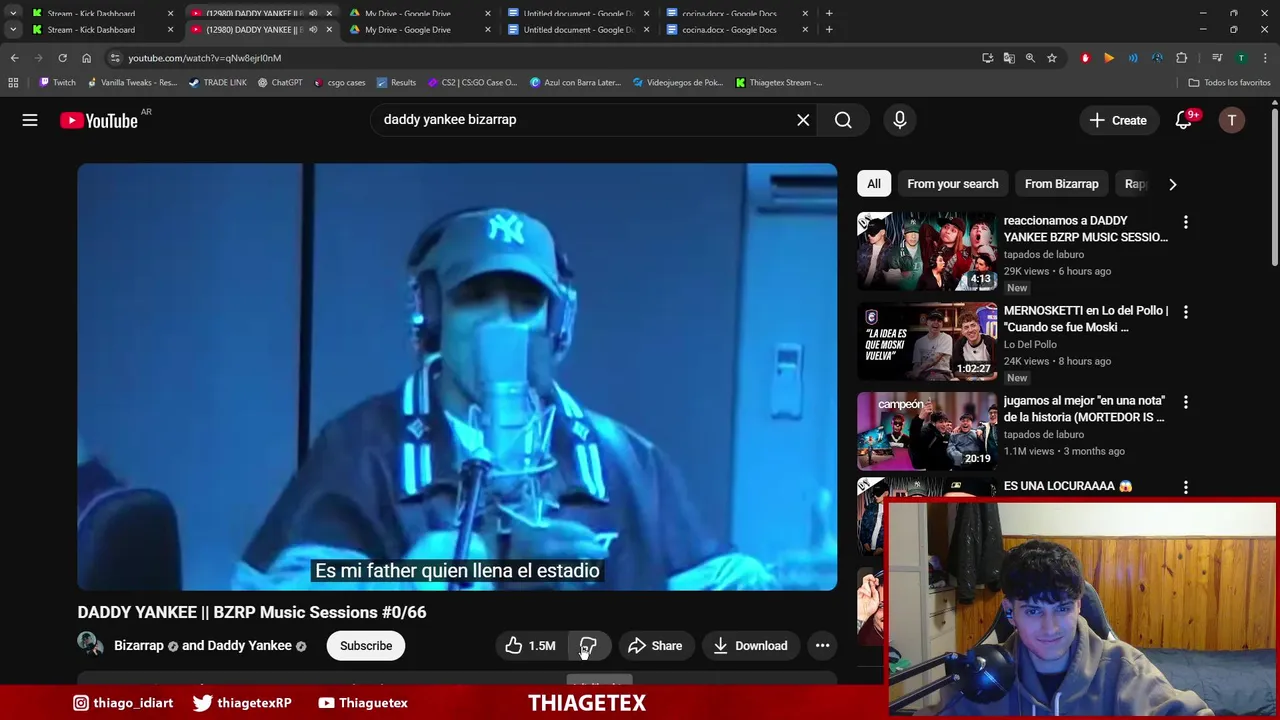Click the main video player to pause
Viewport: 1280px width, 720px height.
457,377
